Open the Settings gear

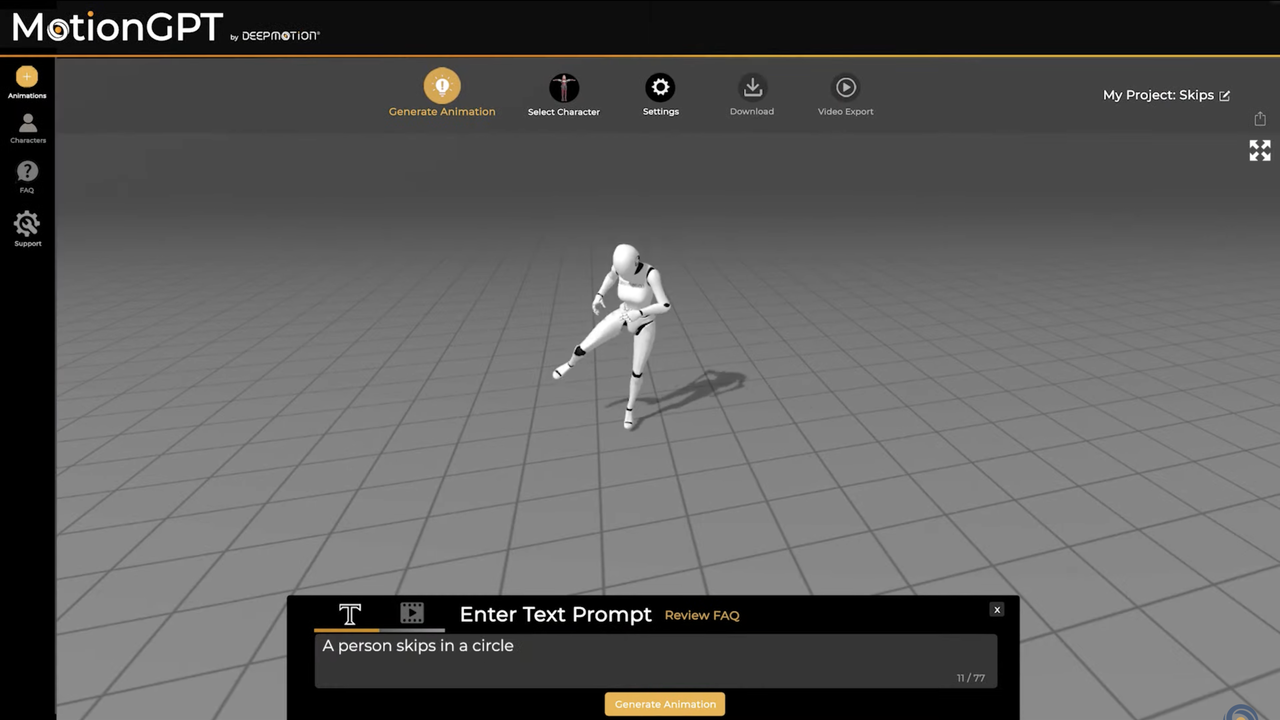(x=660, y=94)
